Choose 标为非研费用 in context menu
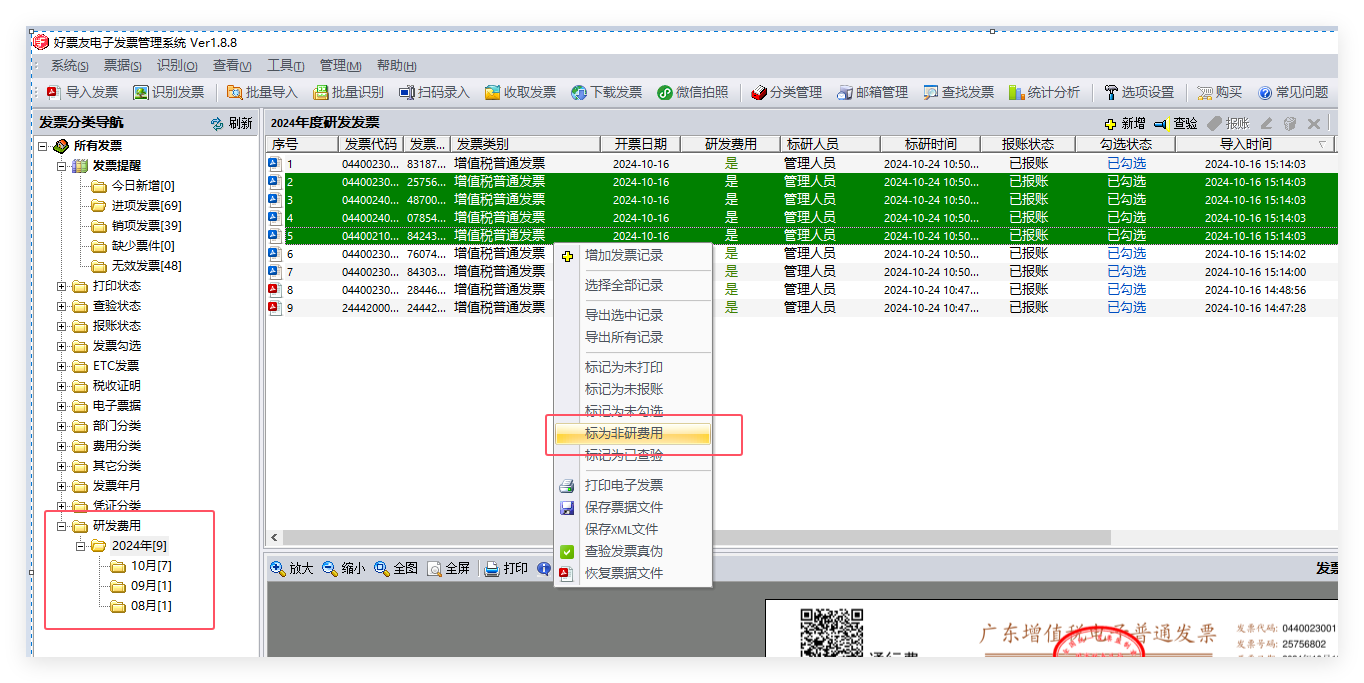Viewport: 1364px width, 683px height. point(633,434)
